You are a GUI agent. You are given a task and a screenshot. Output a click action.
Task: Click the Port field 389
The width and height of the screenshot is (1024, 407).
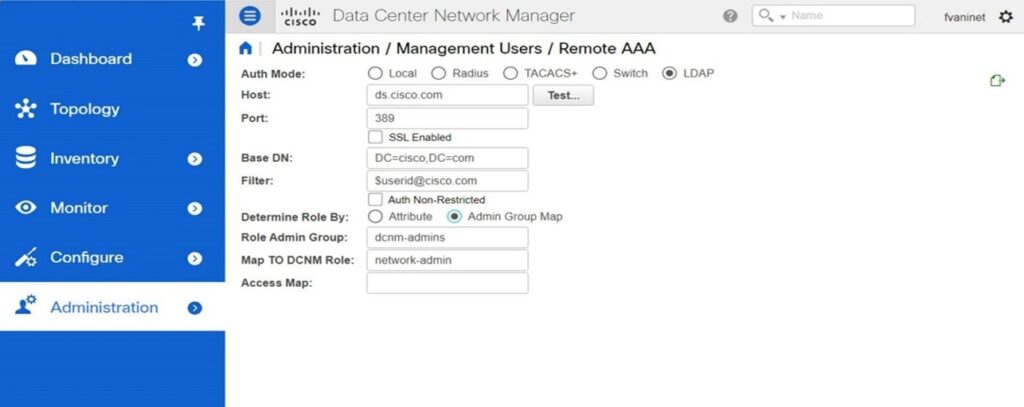point(447,118)
